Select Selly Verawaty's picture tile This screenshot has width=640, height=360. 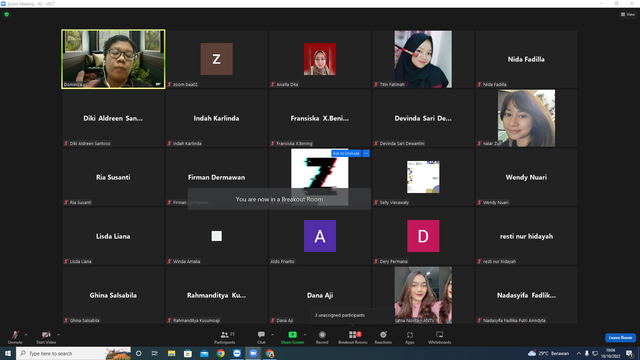click(423, 177)
